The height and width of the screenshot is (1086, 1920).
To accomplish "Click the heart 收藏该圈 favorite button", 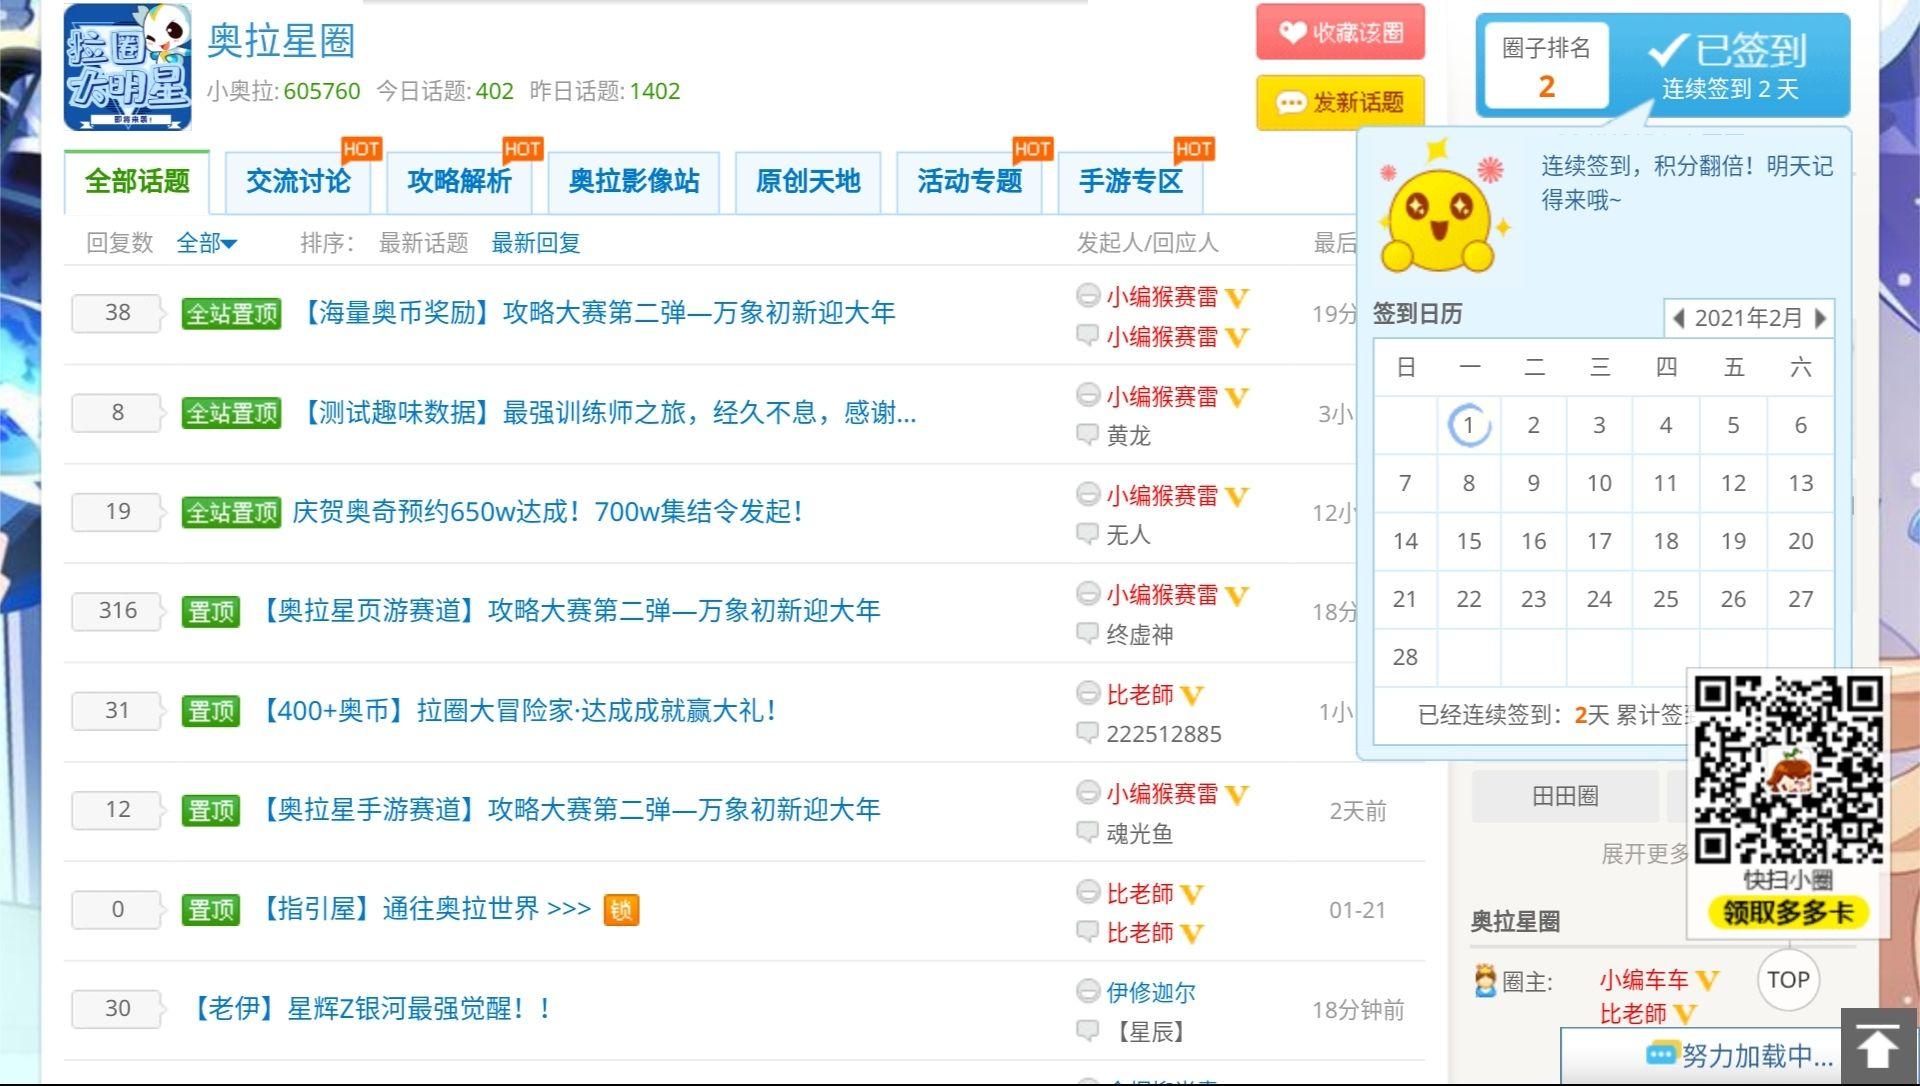I will [x=1340, y=33].
